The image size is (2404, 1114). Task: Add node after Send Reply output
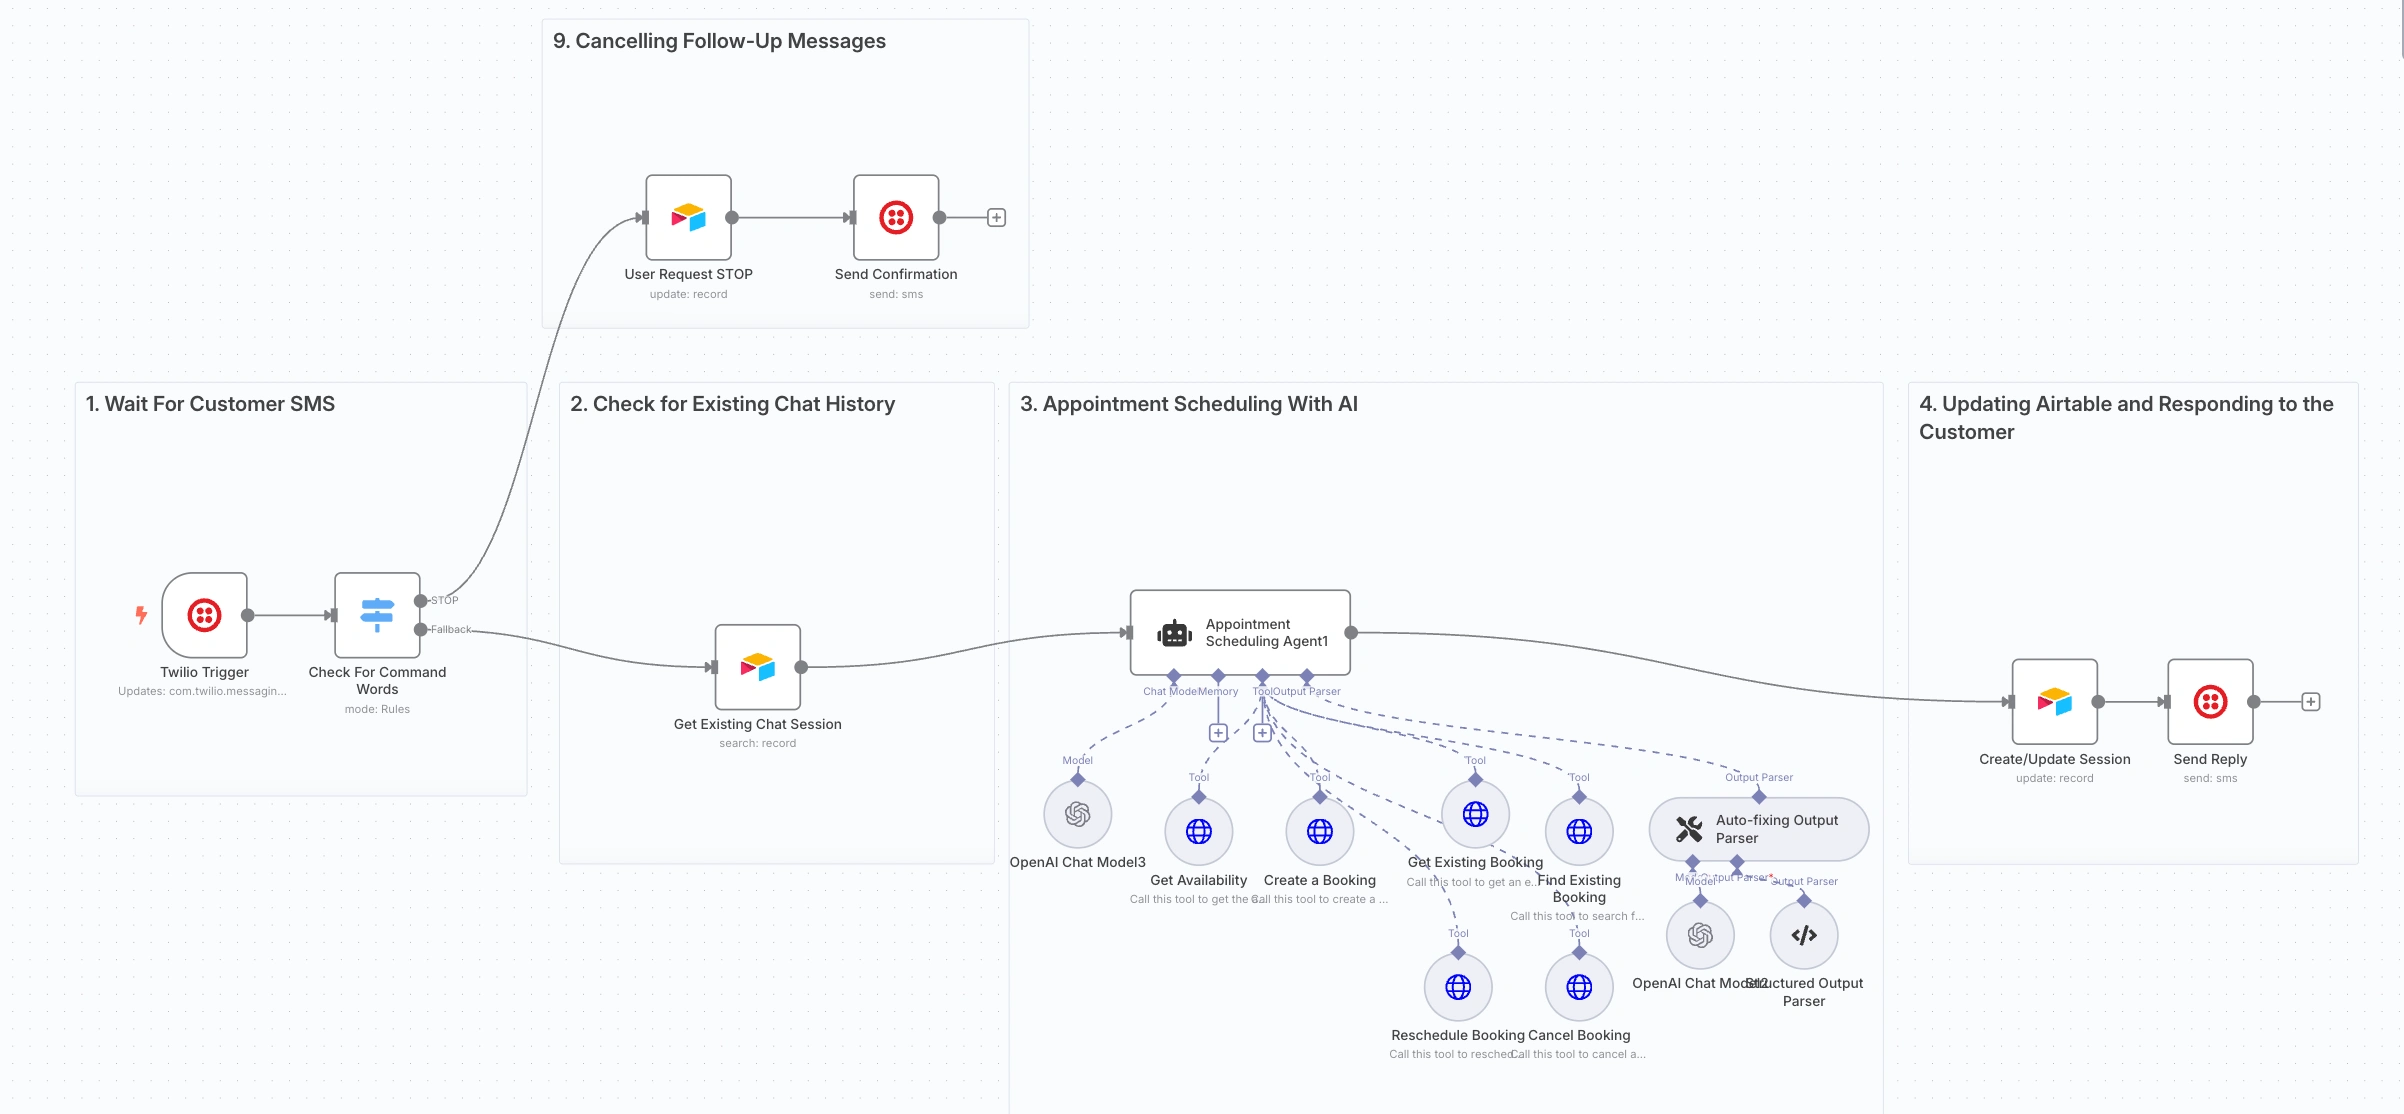pyautogui.click(x=2311, y=702)
